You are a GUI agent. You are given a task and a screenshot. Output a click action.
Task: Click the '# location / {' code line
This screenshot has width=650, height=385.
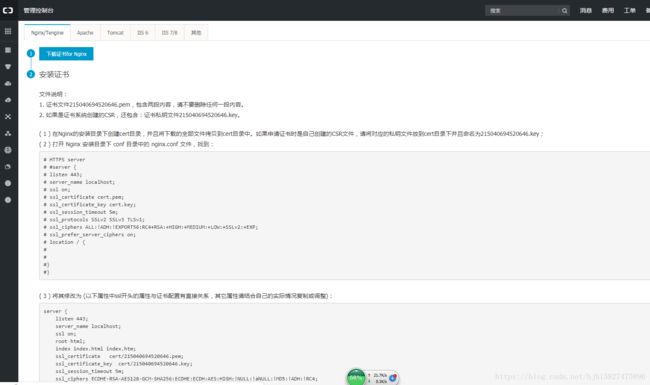click(64, 242)
